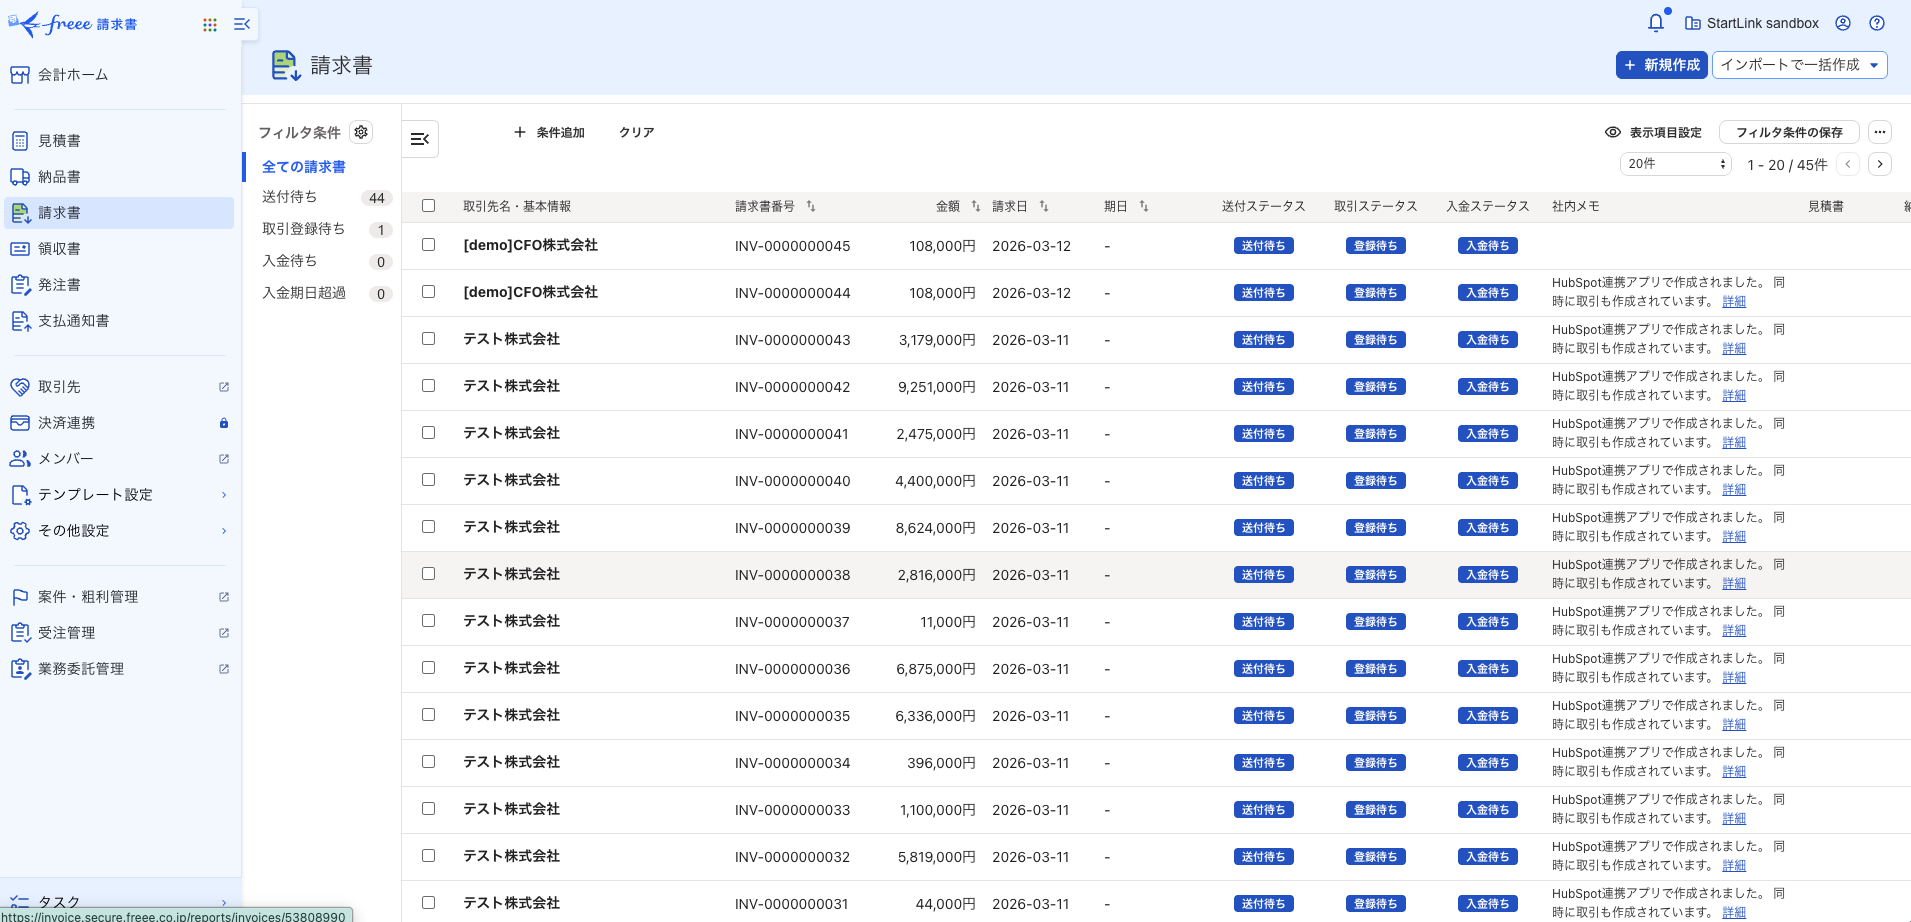The height and width of the screenshot is (922, 1911).
Task: Open 見積書 in the sidebar
Action: point(120,141)
